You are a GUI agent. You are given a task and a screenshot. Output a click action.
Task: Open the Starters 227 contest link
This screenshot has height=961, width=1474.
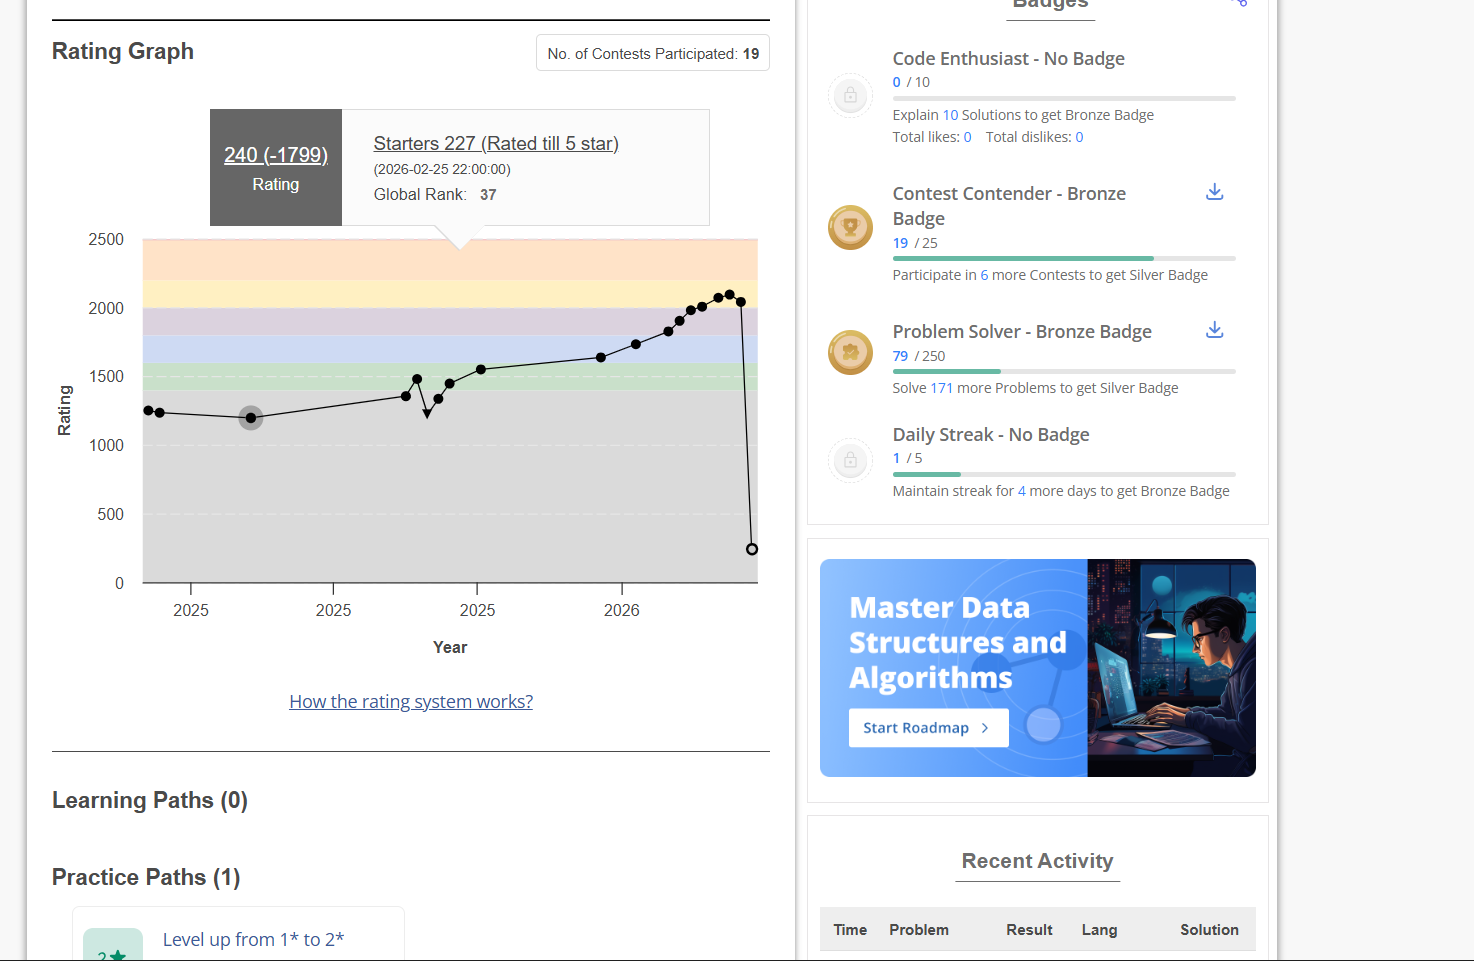tap(496, 143)
